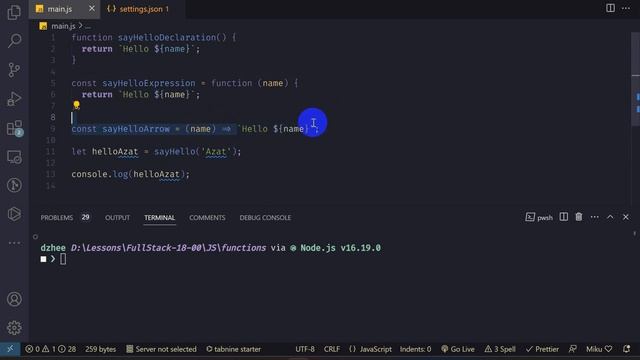Open the Problems panel tab
The image size is (640, 360).
tap(65, 218)
